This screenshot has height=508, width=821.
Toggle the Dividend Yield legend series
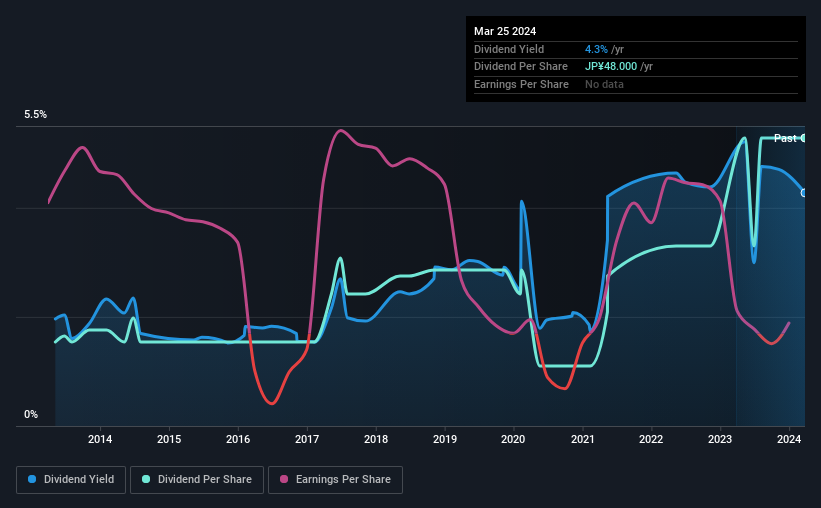point(71,480)
